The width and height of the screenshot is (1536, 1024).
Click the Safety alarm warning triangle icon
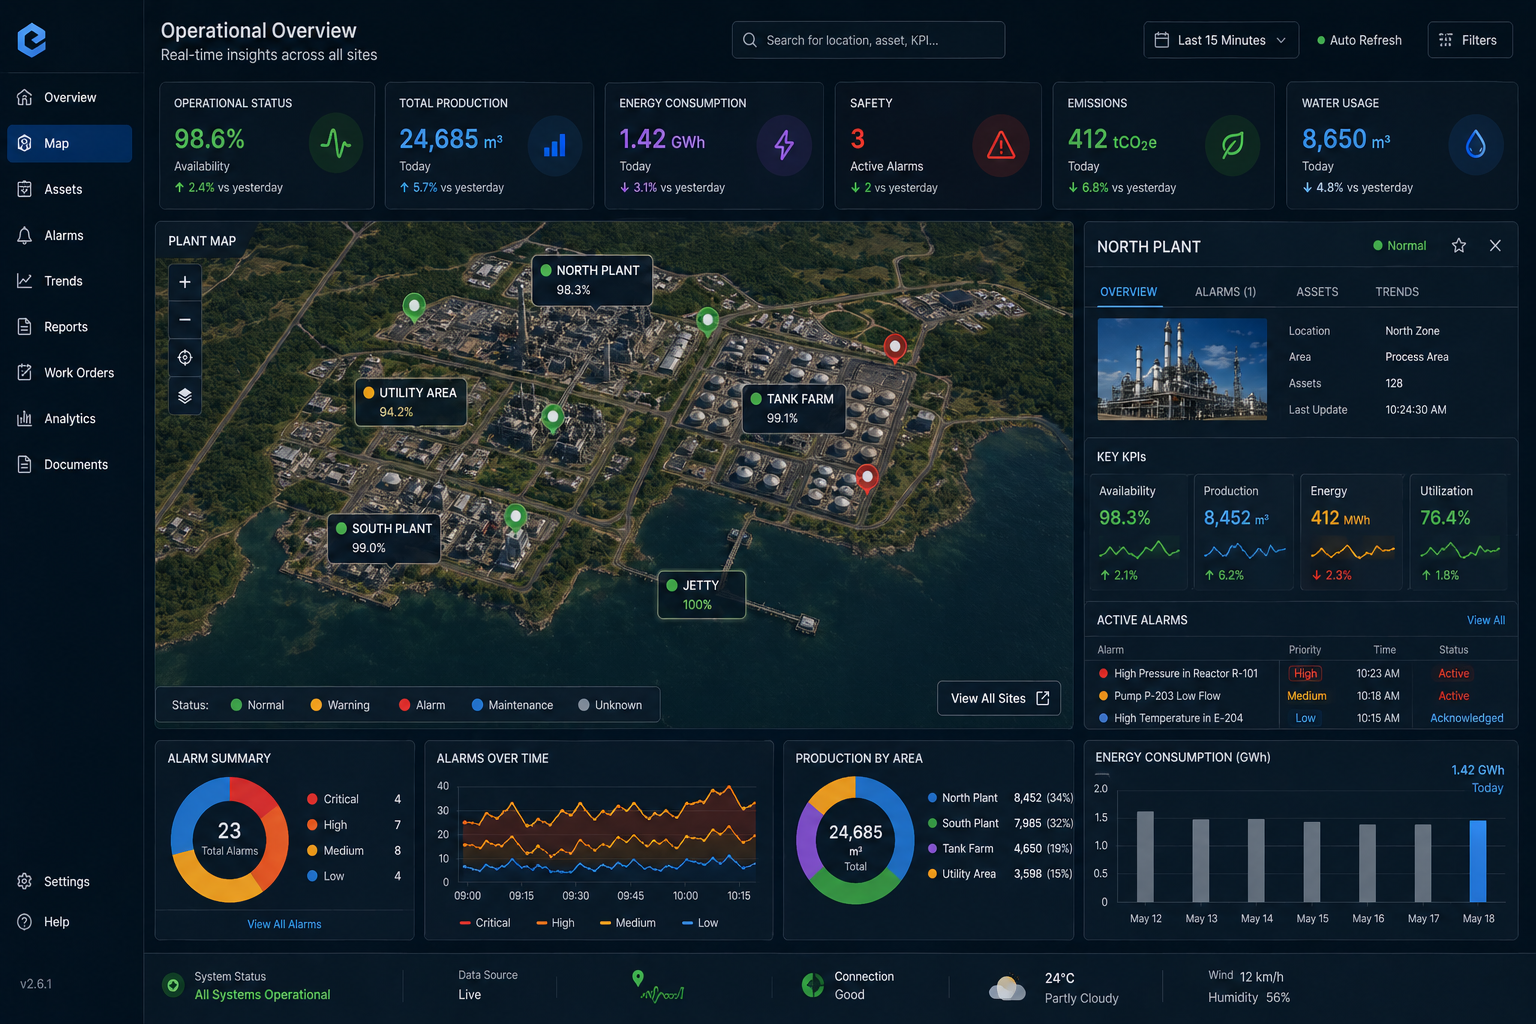tap(1000, 146)
